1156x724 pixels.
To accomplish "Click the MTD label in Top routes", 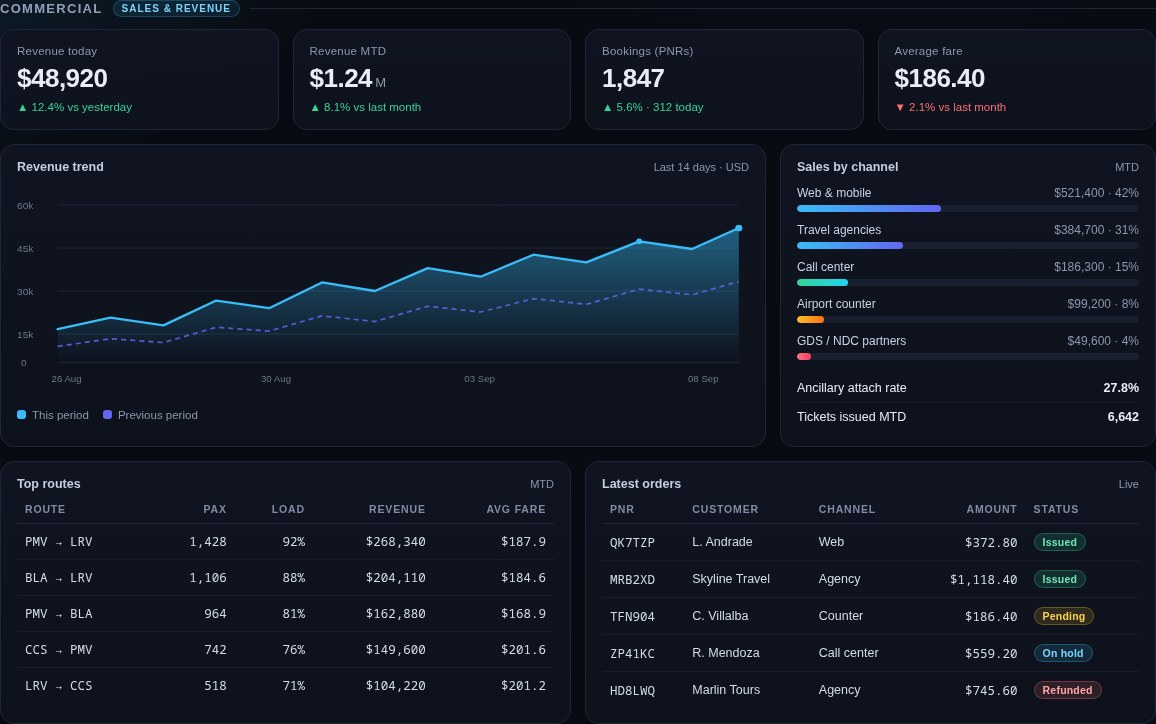I will click(x=541, y=484).
